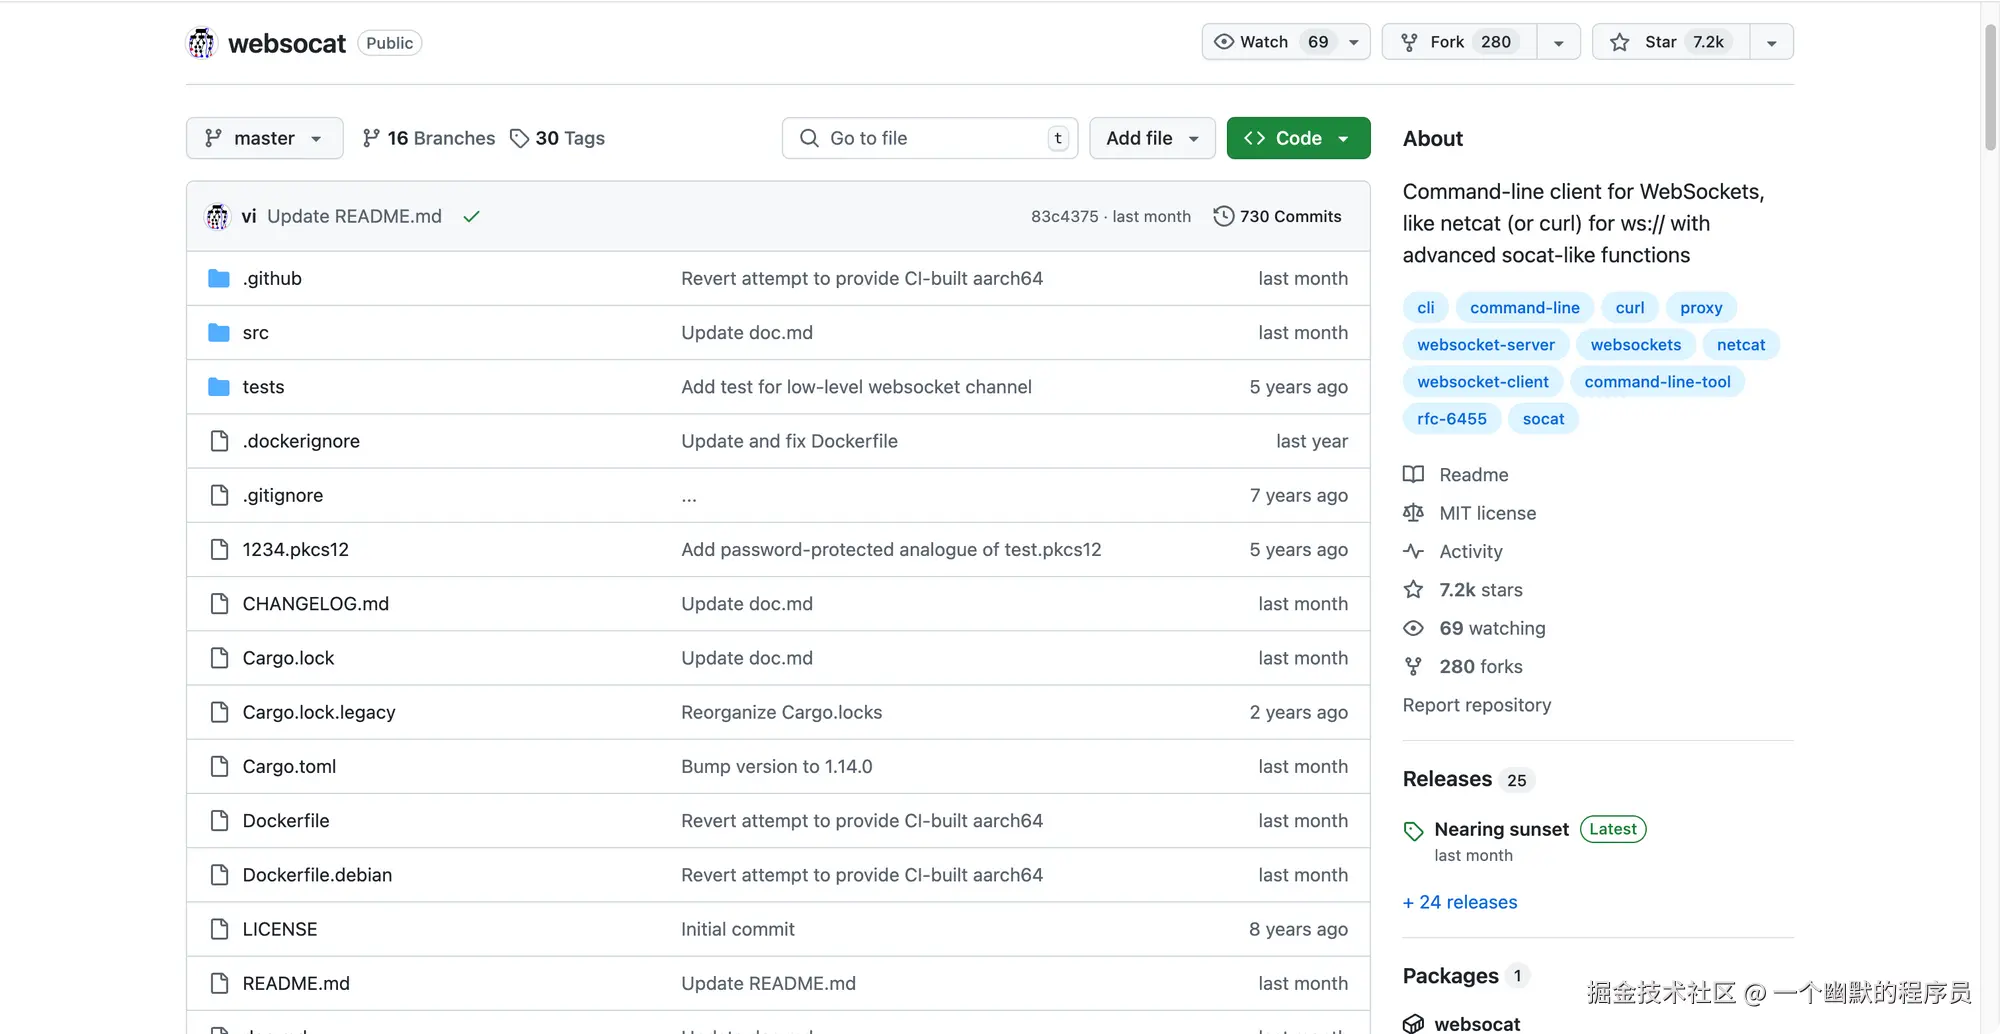Click the websocat repository avatar icon
2000x1034 pixels.
(x=202, y=43)
